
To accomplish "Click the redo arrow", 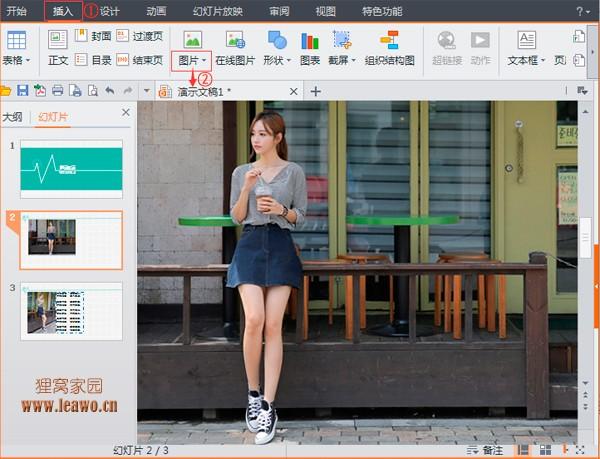I will tap(128, 91).
